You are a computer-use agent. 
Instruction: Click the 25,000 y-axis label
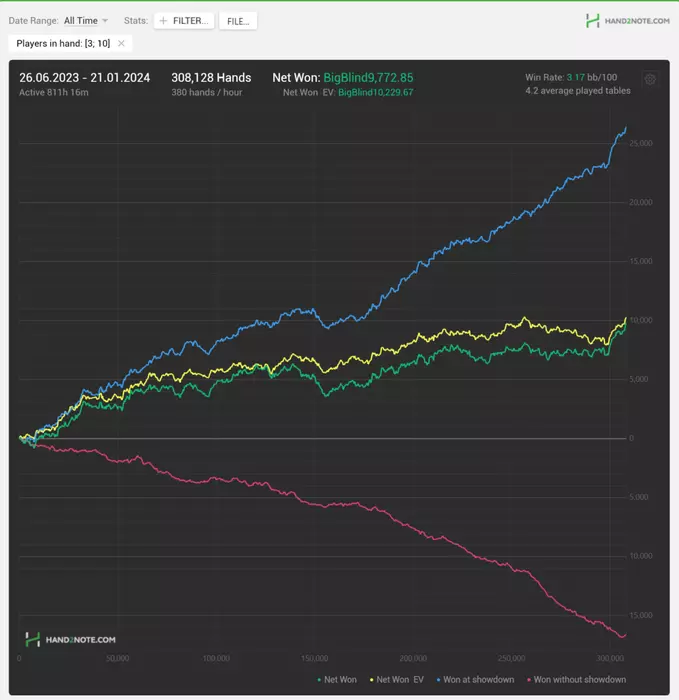point(641,143)
